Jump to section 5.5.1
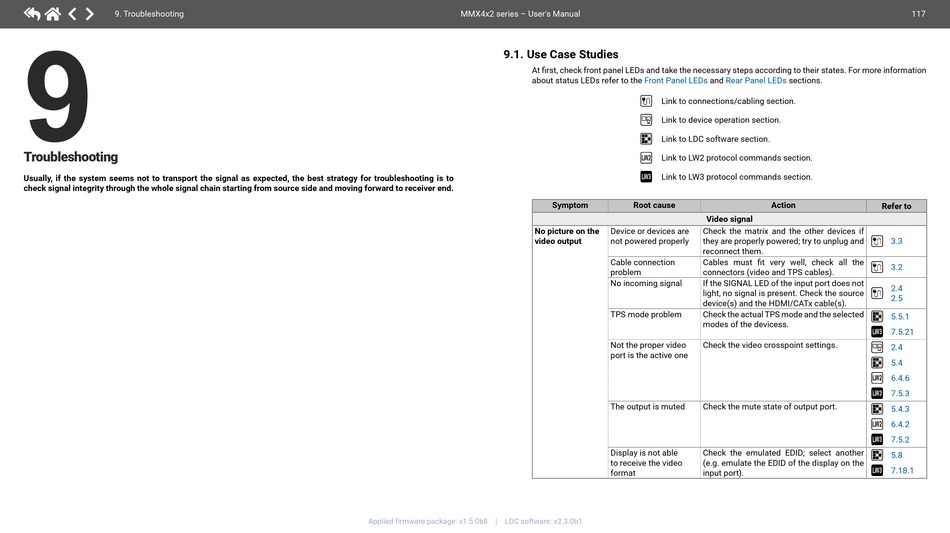 [899, 317]
